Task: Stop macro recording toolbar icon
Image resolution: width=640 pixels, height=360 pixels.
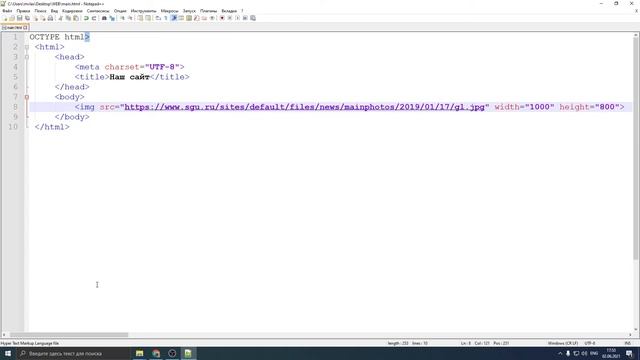Action: (229, 18)
